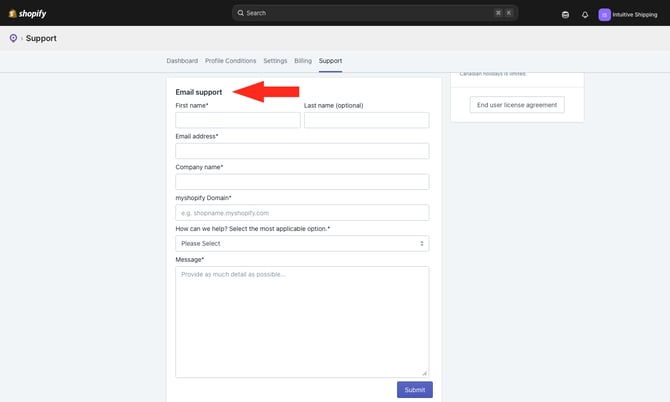Click the Email support heading
The height and width of the screenshot is (402, 670).
tap(199, 92)
